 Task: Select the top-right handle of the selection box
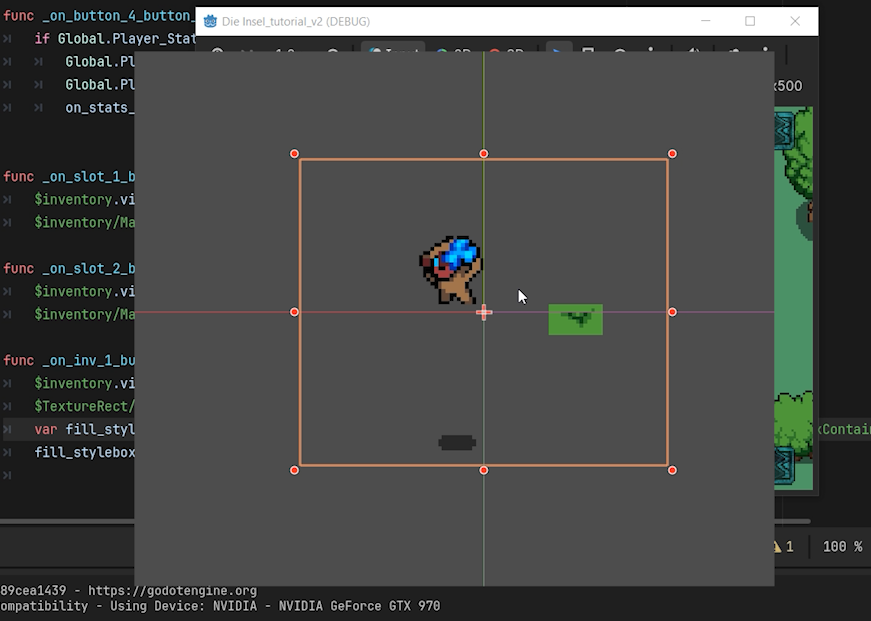[x=672, y=154]
